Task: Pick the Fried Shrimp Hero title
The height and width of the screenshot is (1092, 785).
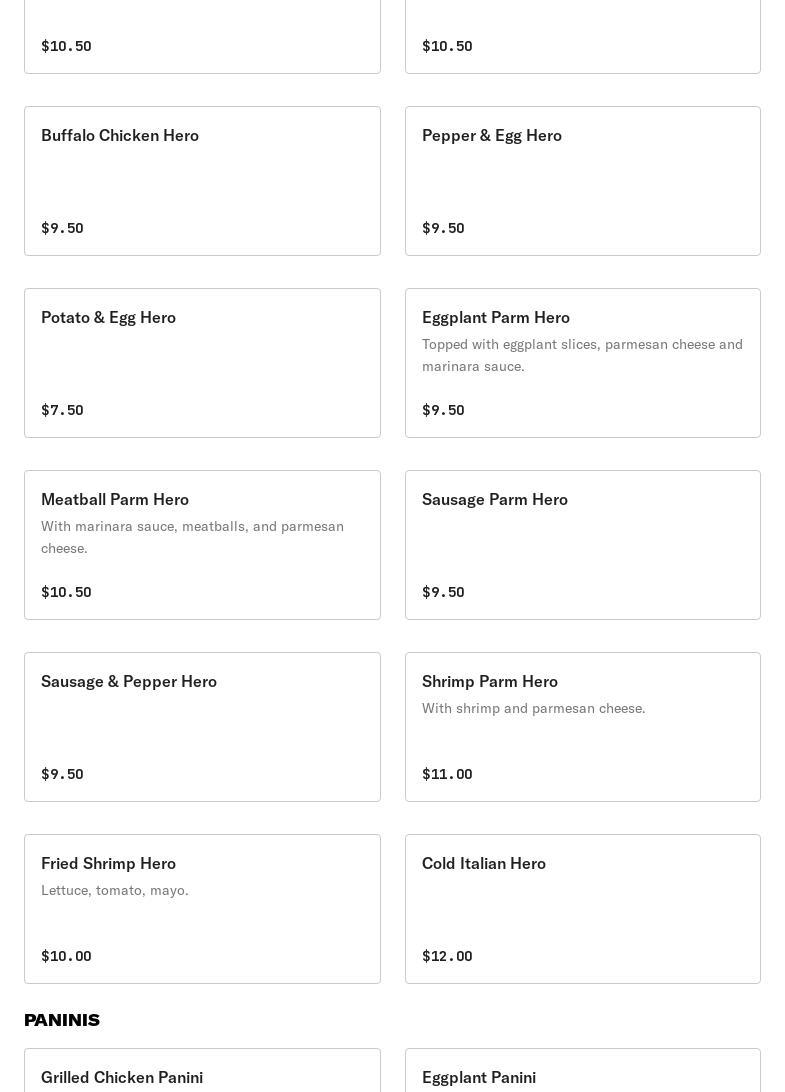Action: (108, 863)
